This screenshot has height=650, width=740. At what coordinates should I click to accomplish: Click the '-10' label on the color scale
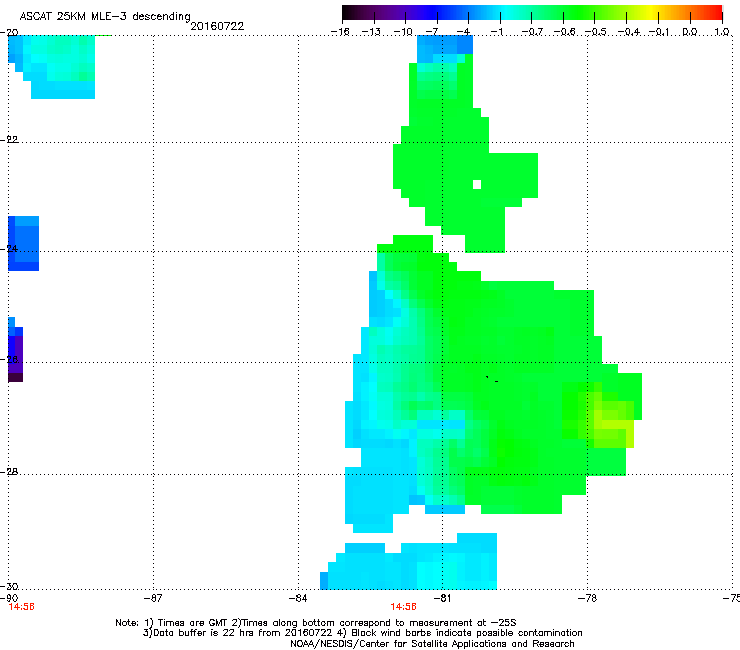tap(403, 32)
